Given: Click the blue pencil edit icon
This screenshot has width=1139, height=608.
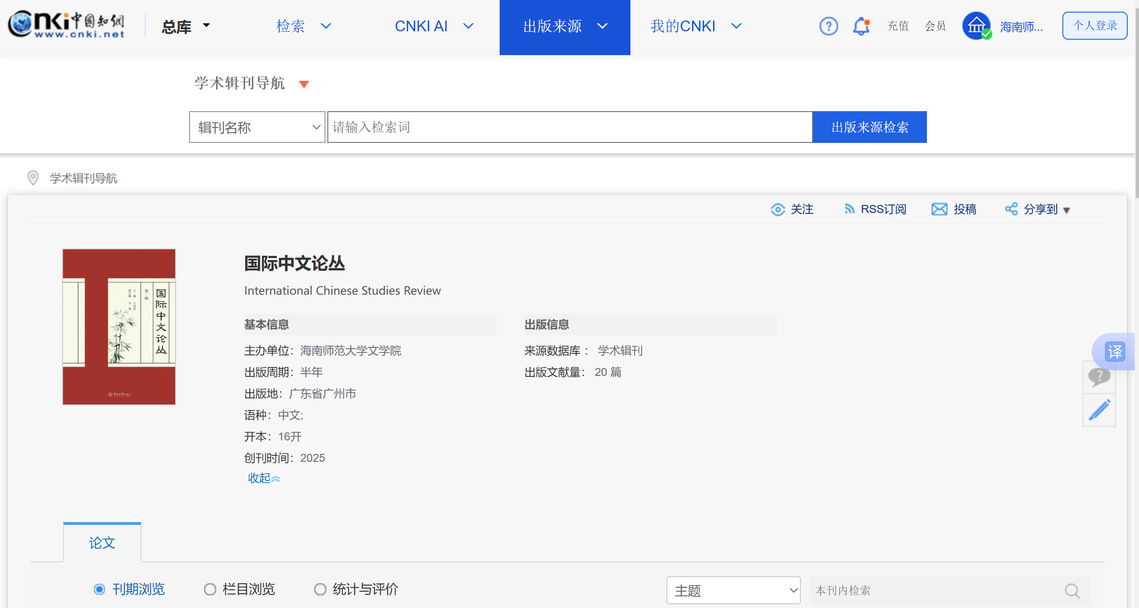Looking at the screenshot, I should 1099,410.
